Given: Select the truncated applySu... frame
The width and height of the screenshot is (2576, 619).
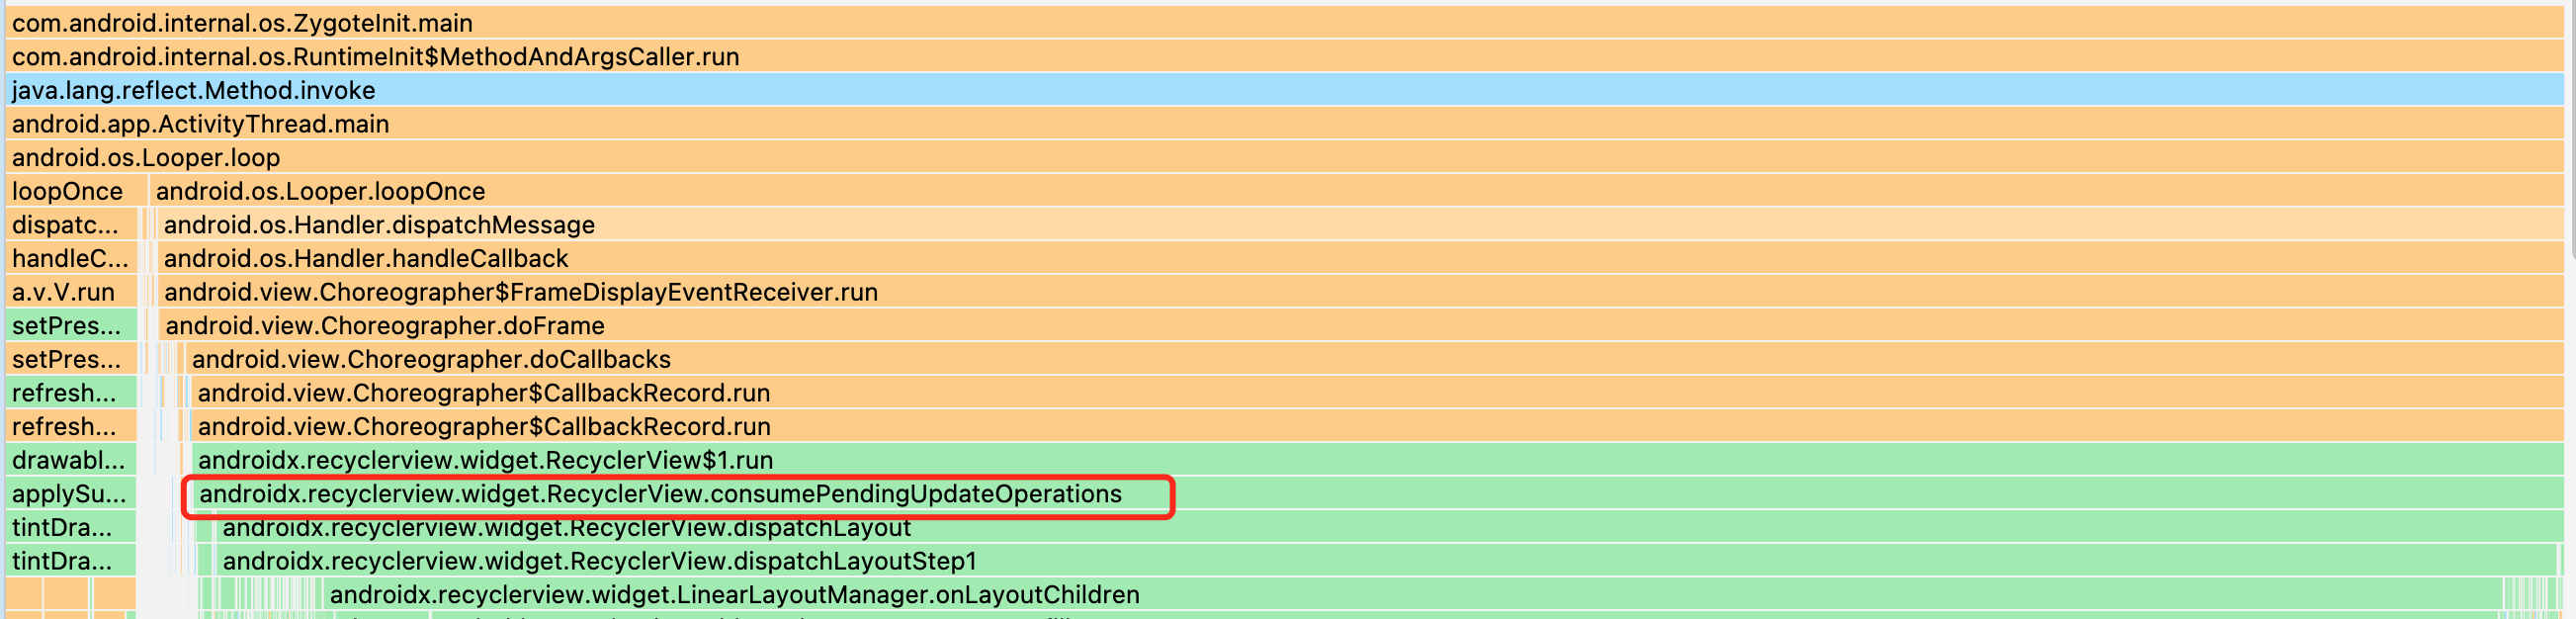Looking at the screenshot, I should [x=69, y=494].
